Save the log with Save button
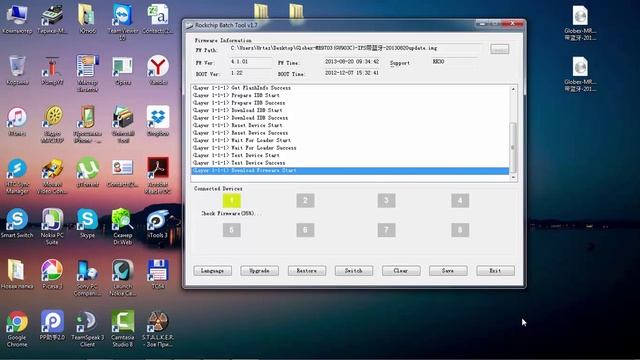Screen dimensions: 640x360 [x=448, y=271]
